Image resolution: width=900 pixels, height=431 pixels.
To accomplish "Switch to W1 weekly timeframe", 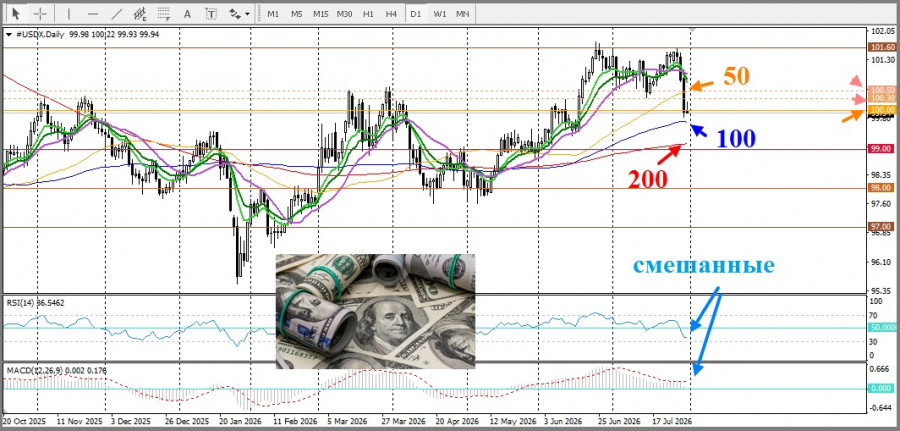I will tap(440, 14).
